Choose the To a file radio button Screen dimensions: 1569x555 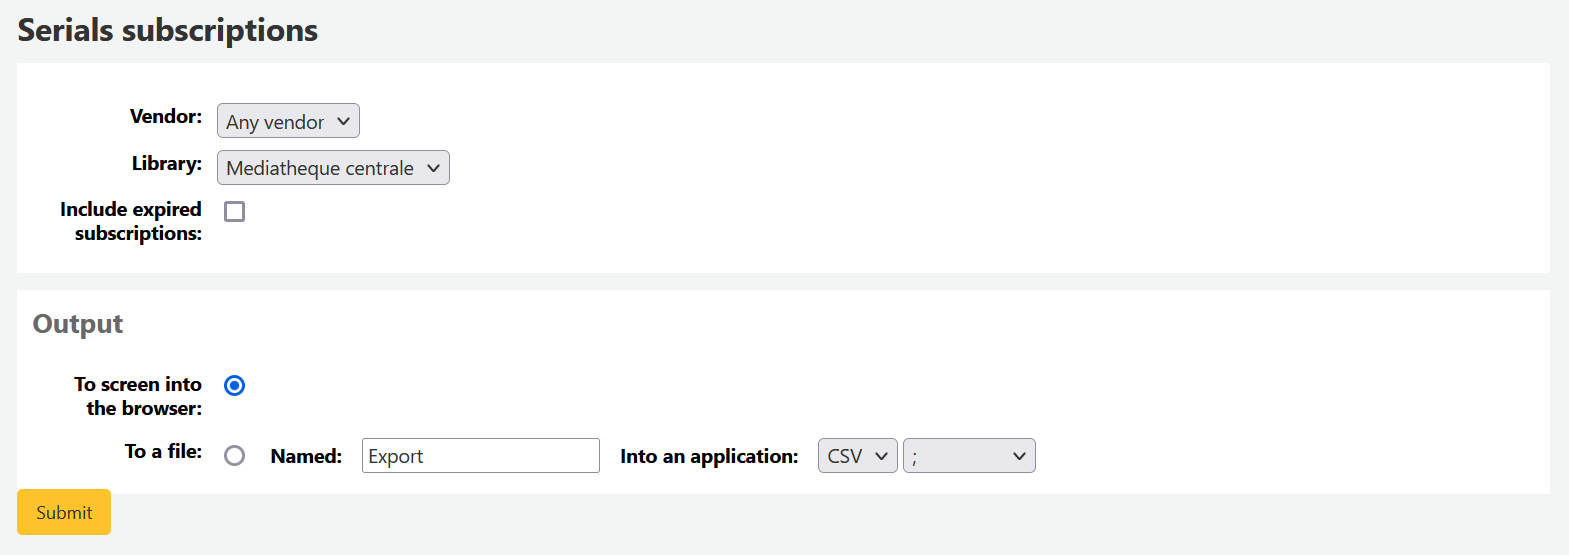tap(235, 456)
